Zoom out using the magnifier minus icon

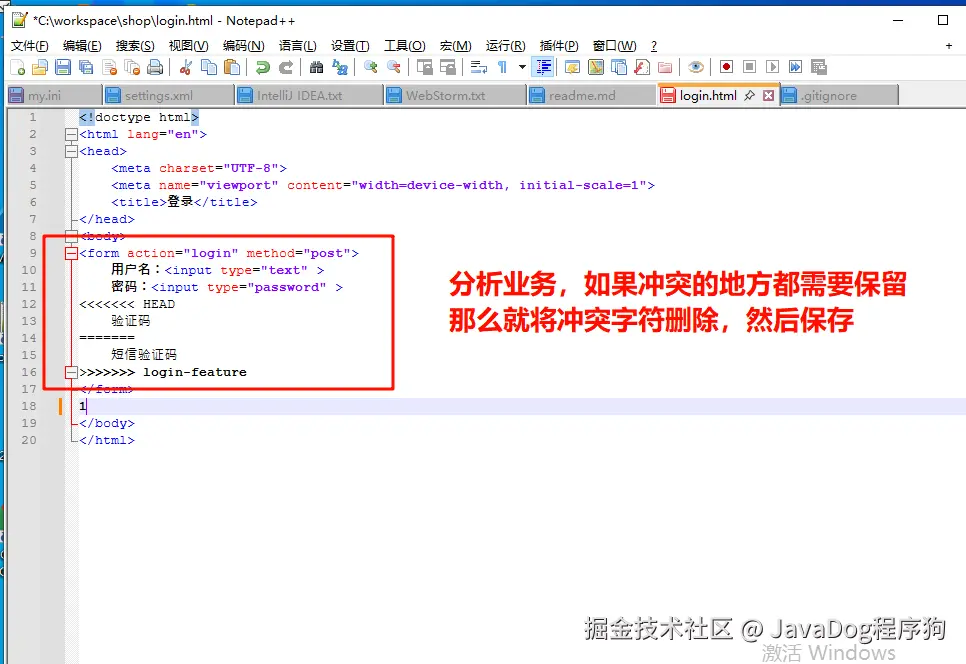[x=394, y=67]
